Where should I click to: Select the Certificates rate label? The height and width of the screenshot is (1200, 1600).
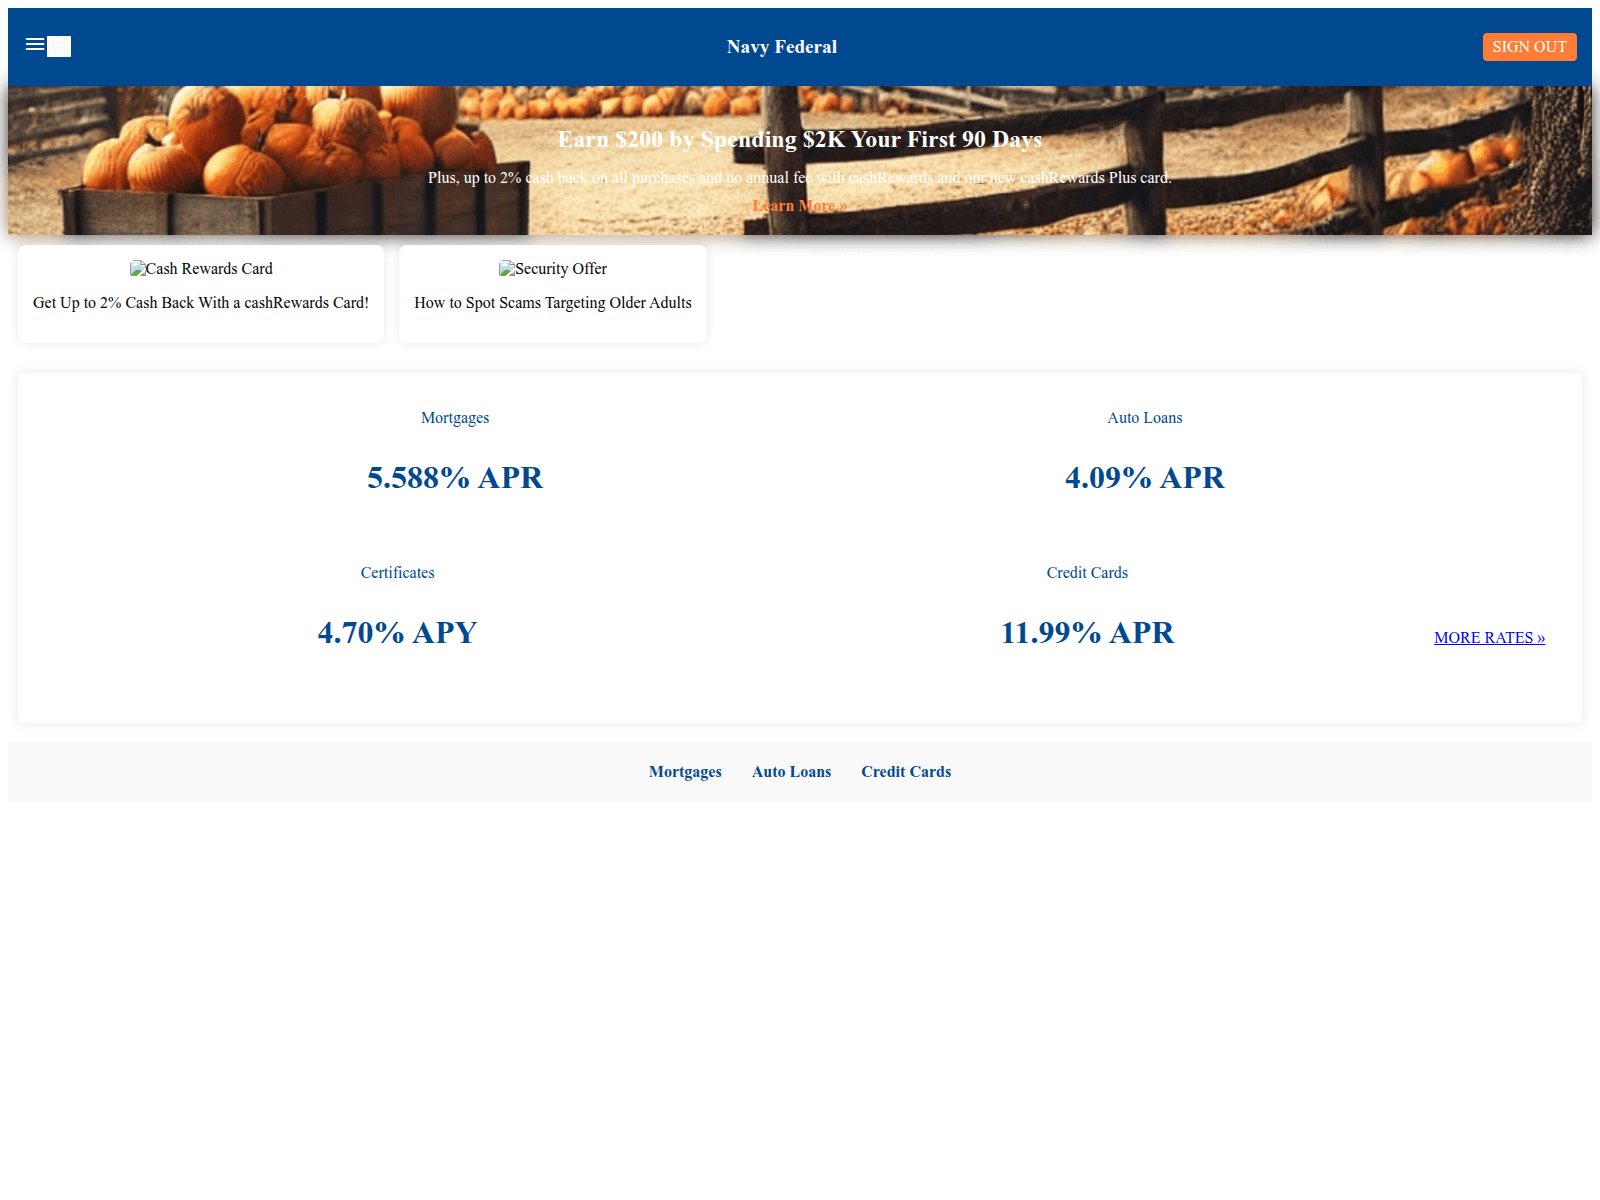click(398, 573)
